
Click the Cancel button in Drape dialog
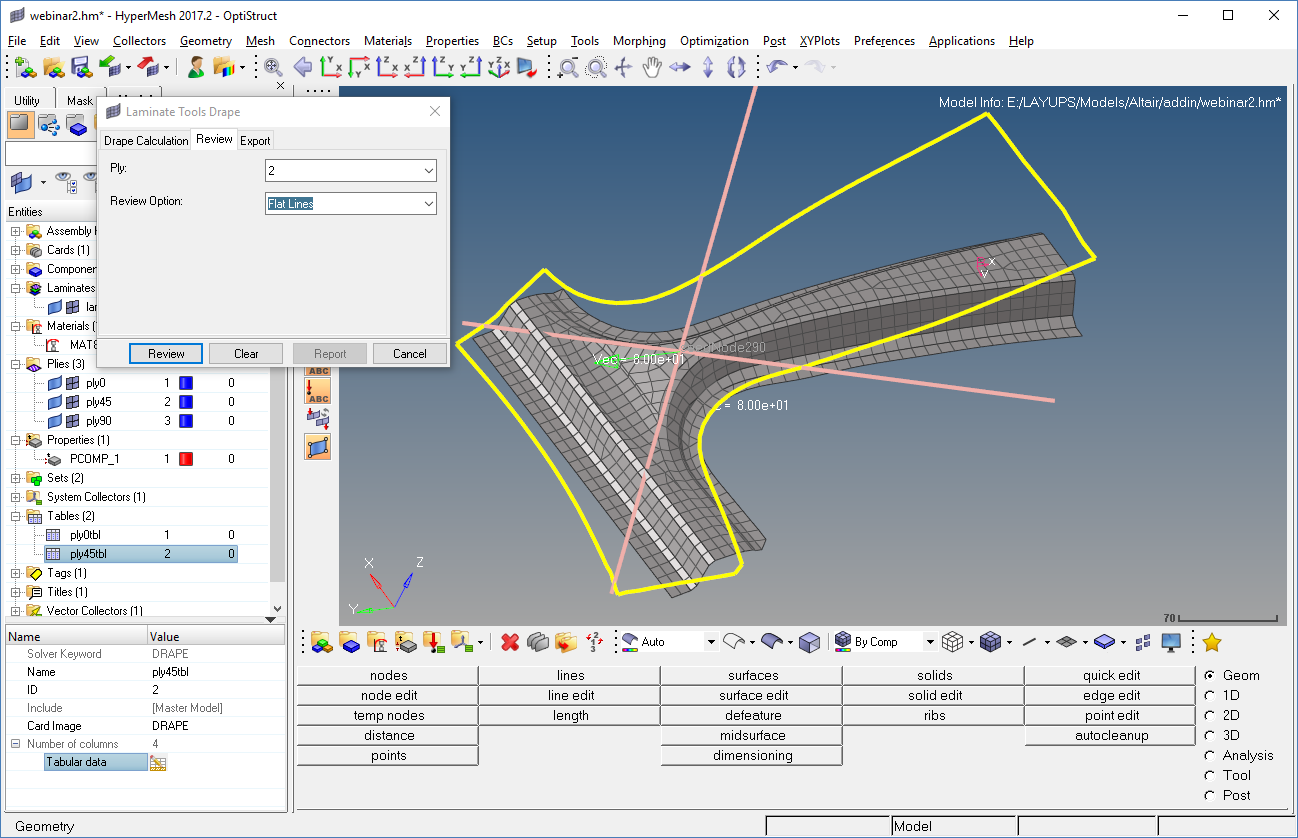[x=410, y=354]
